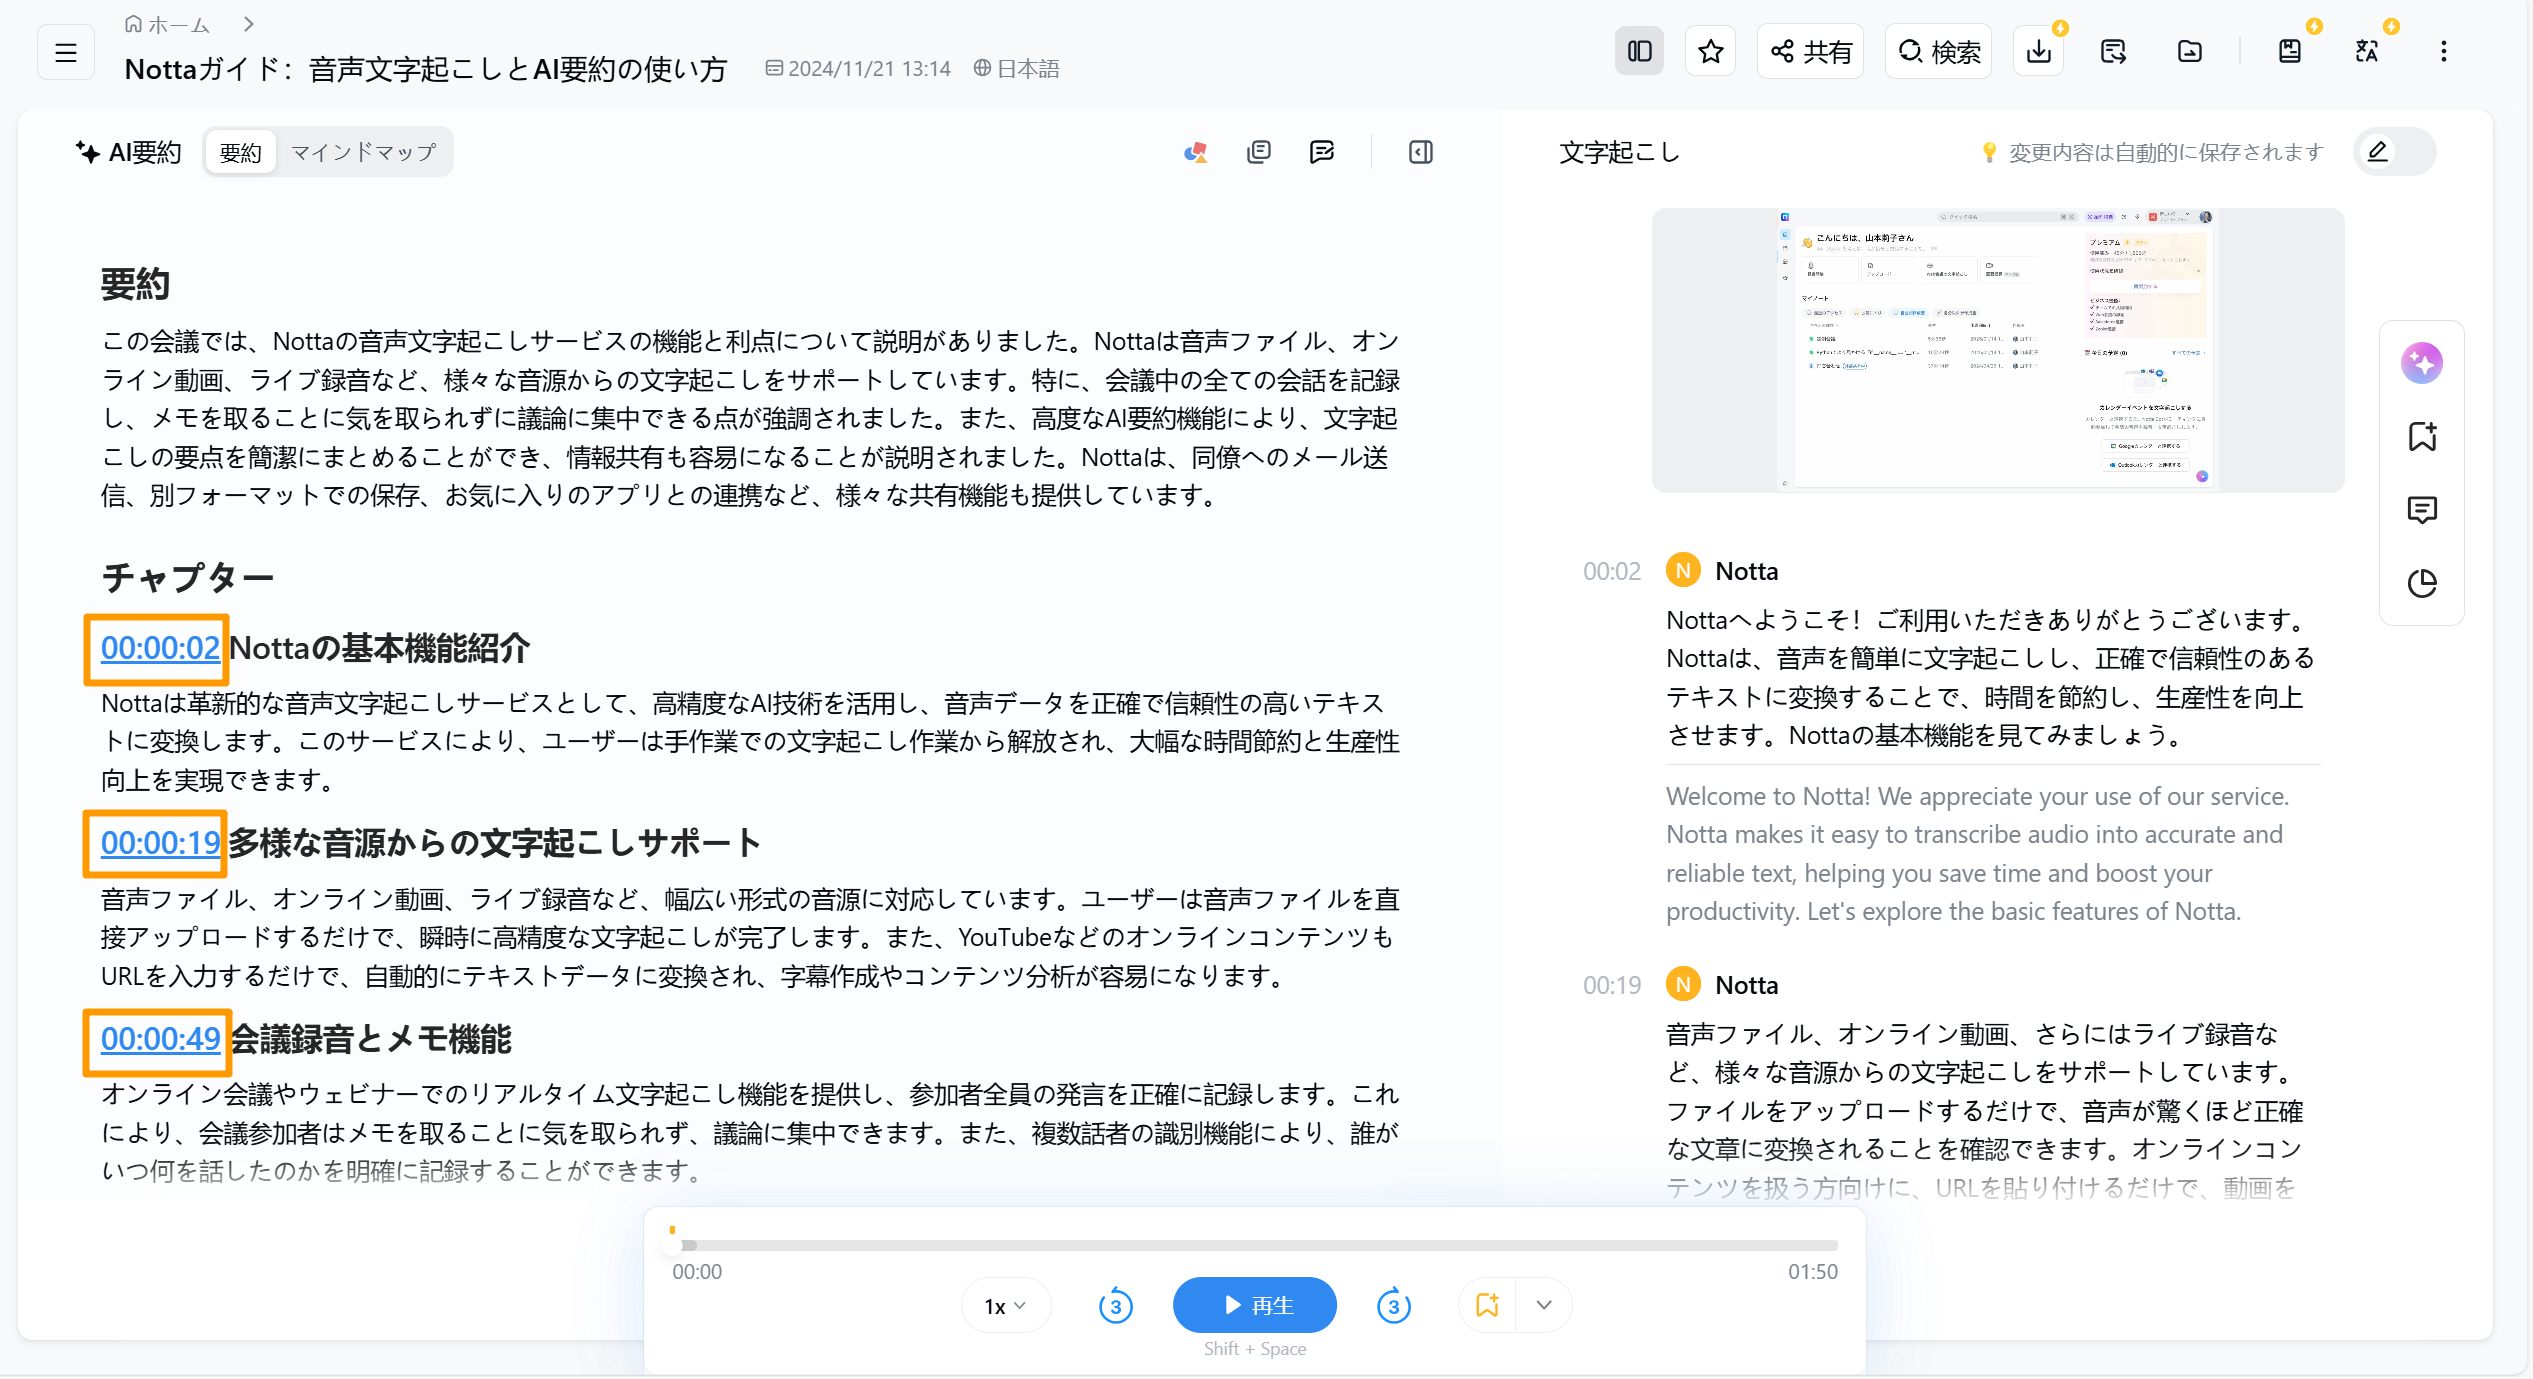Open the translate icon in toolbar
The height and width of the screenshot is (1379, 2533).
2367,51
